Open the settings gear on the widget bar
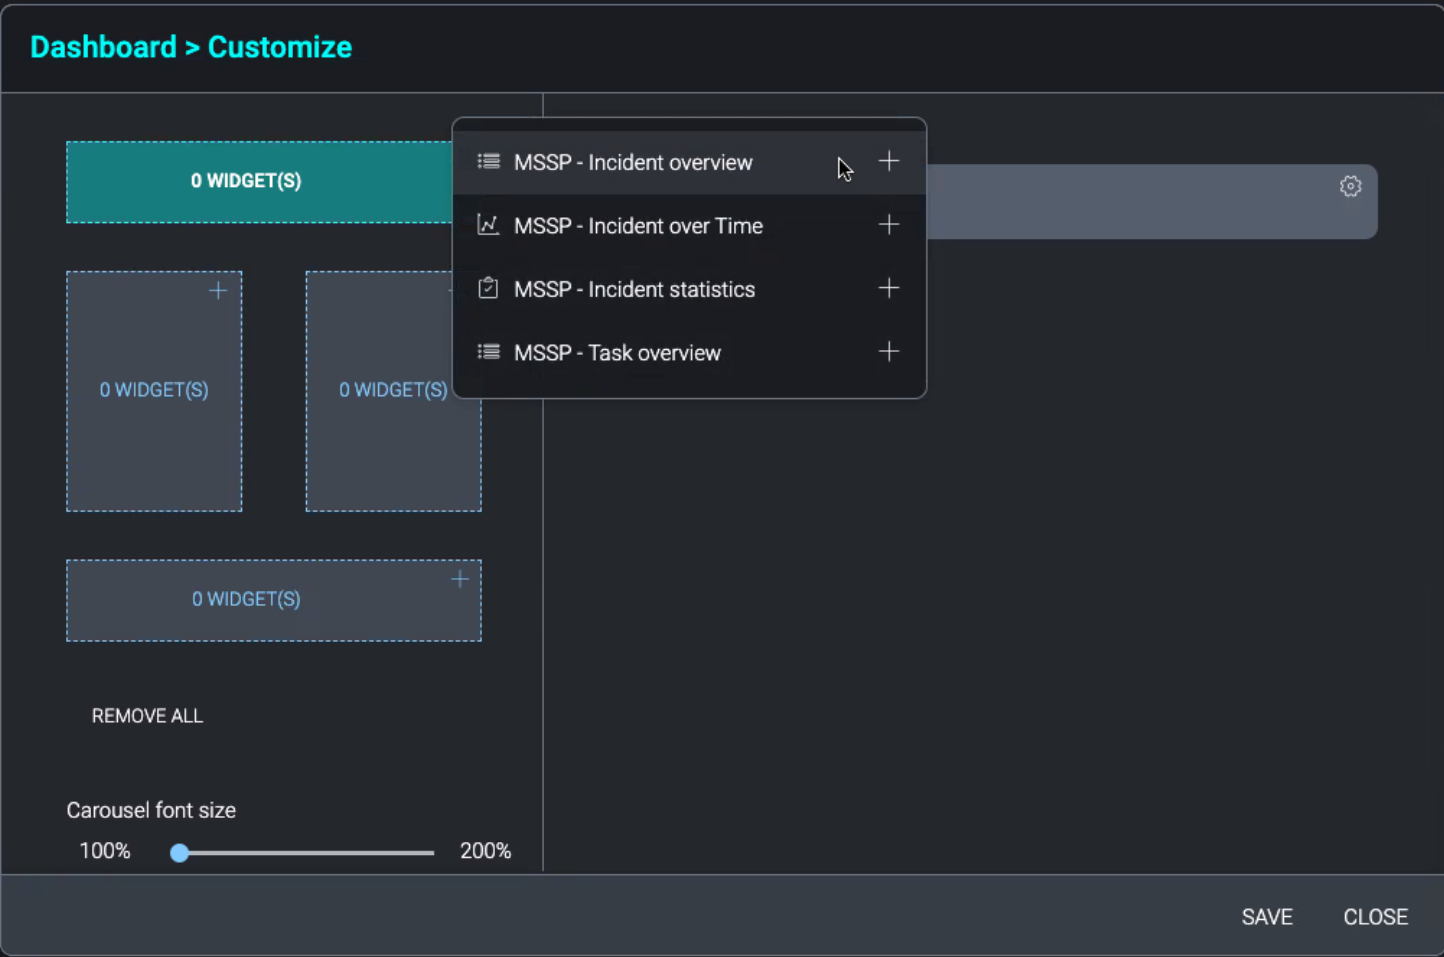Screen dimensions: 1444x957 tap(1350, 186)
